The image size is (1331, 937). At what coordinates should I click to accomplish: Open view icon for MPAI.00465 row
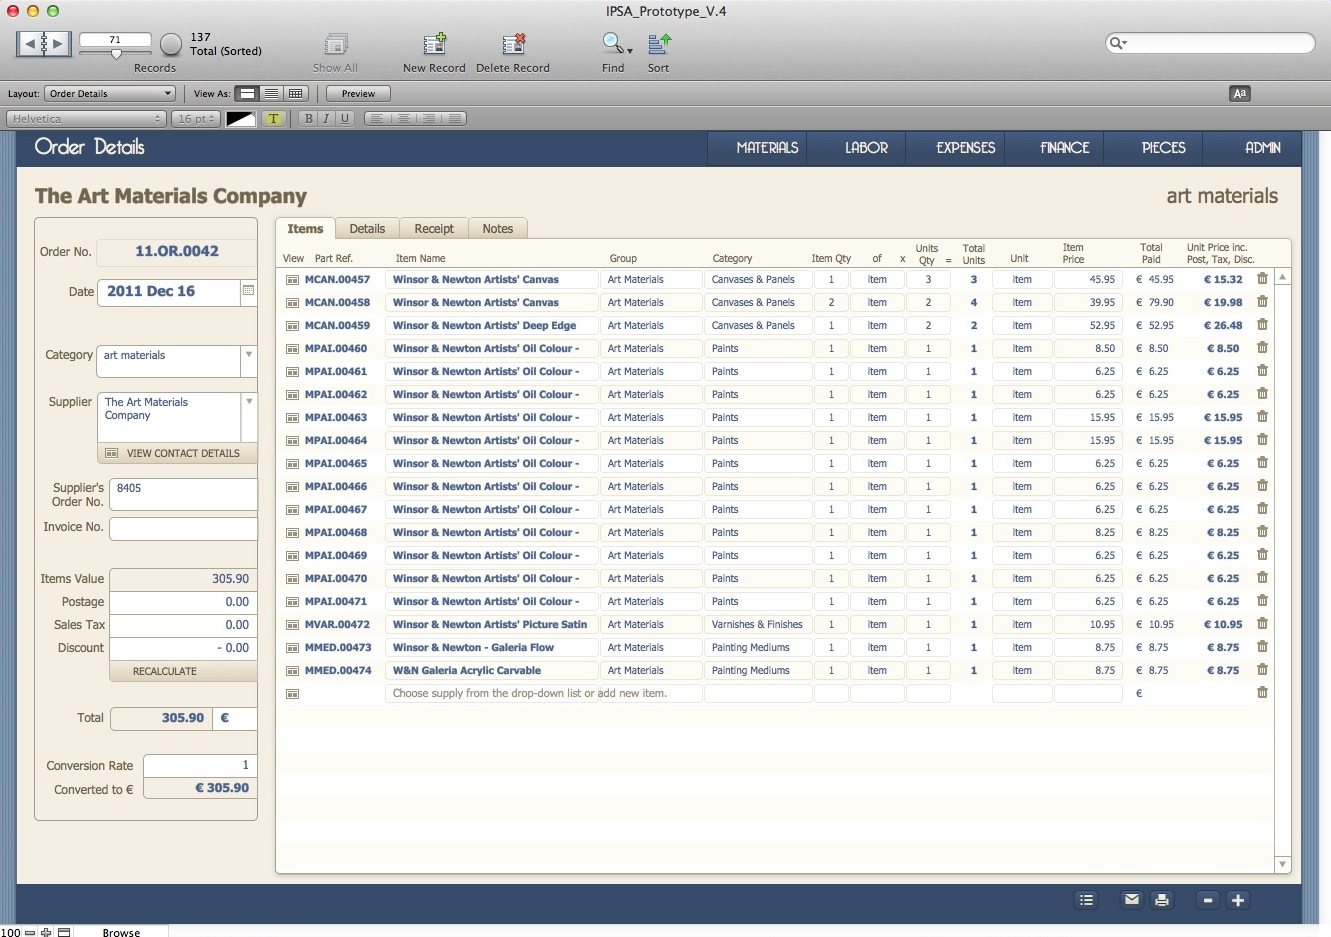pos(292,464)
